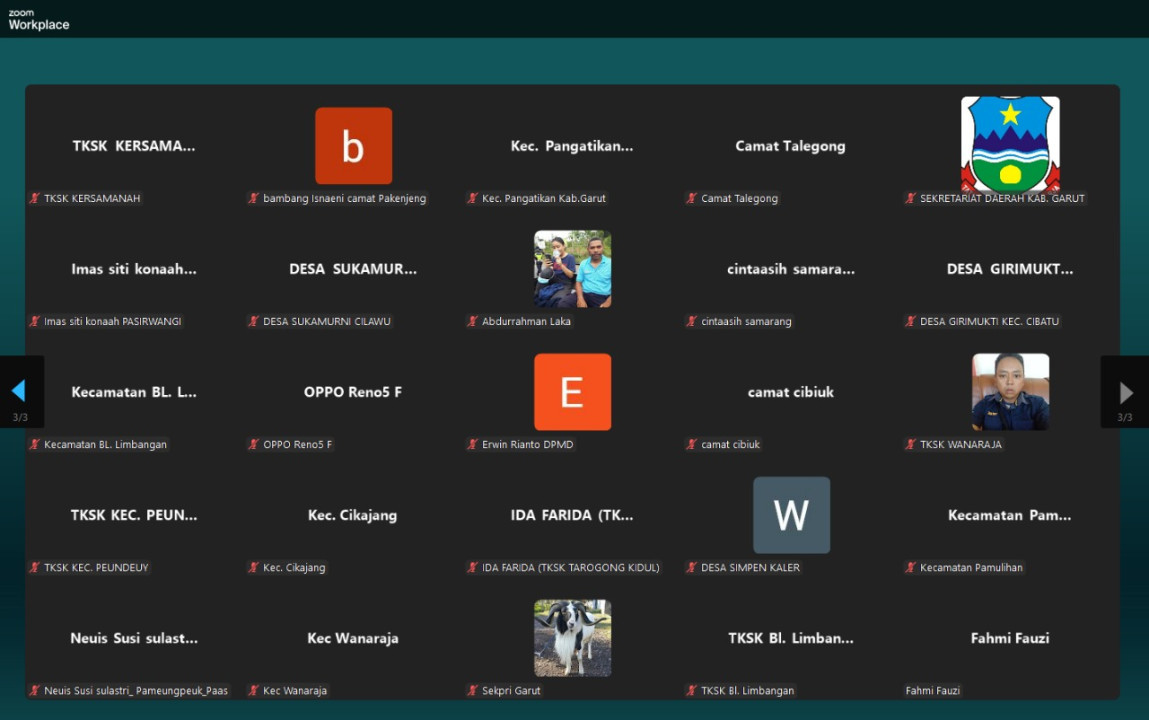Select the goat photo for Sekpri Garut
Viewport: 1149px width, 720px height.
click(x=572, y=638)
